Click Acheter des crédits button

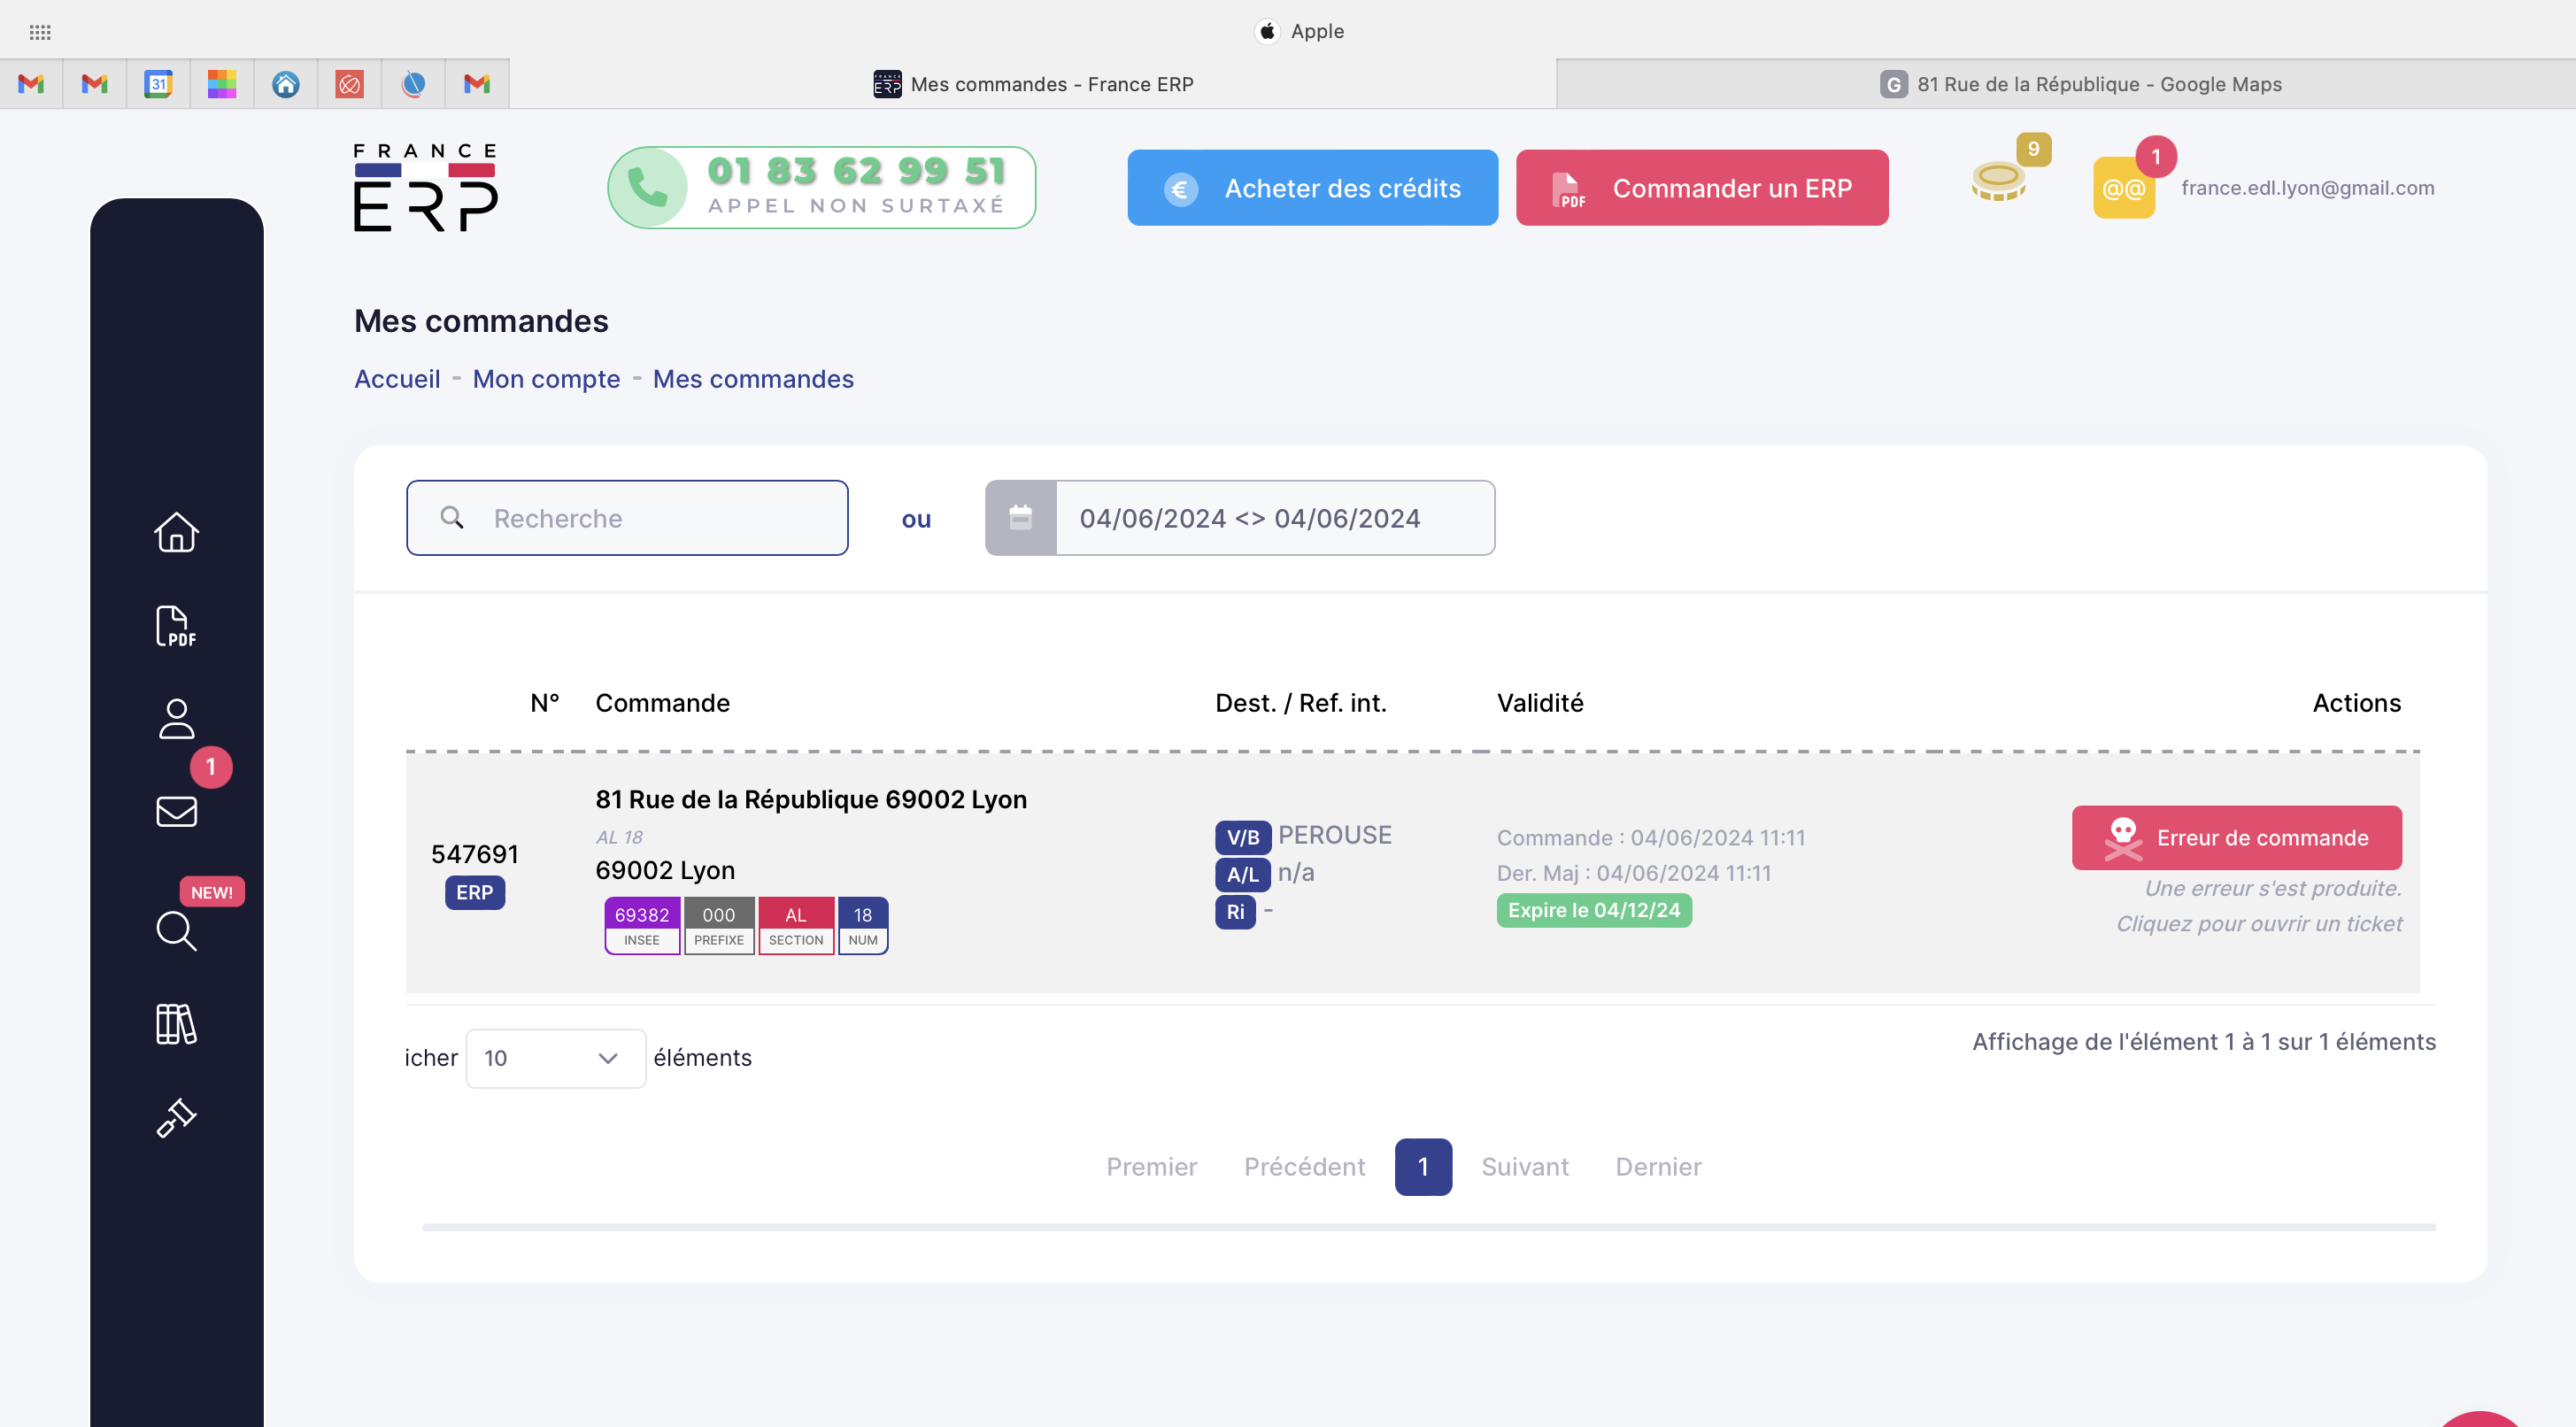coord(1312,187)
